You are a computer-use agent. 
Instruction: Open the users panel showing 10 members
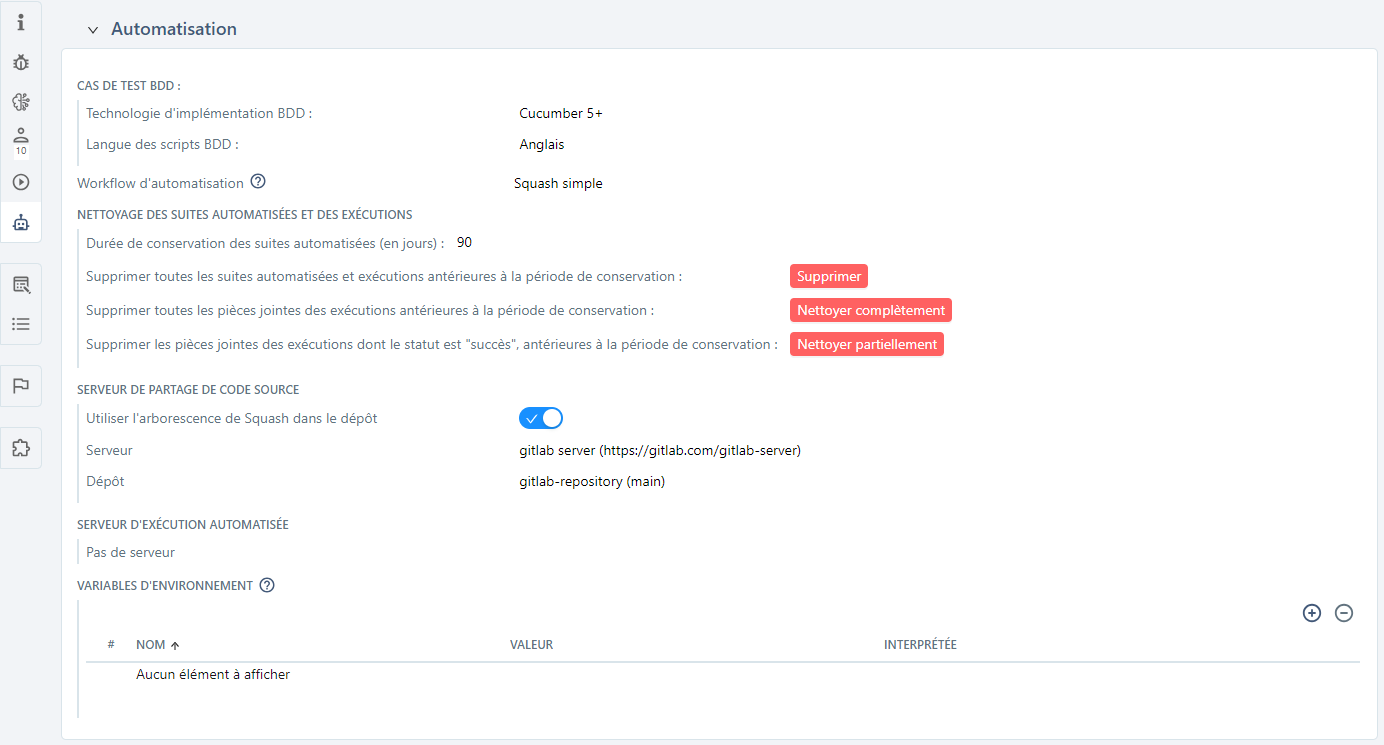(20, 140)
